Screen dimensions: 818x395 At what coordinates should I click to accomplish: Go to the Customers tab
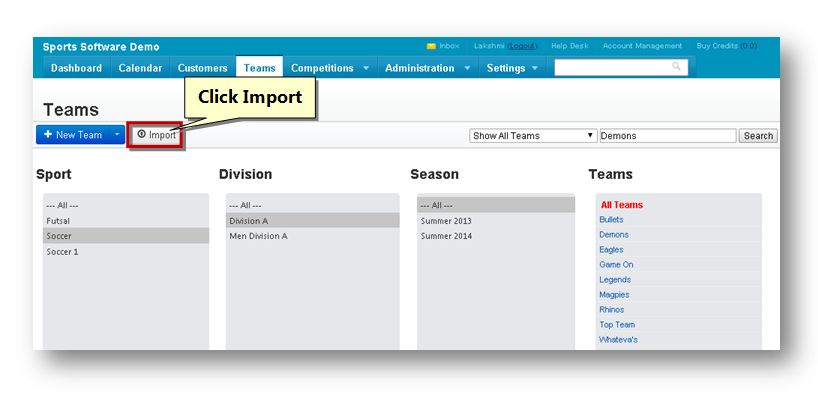click(x=202, y=68)
